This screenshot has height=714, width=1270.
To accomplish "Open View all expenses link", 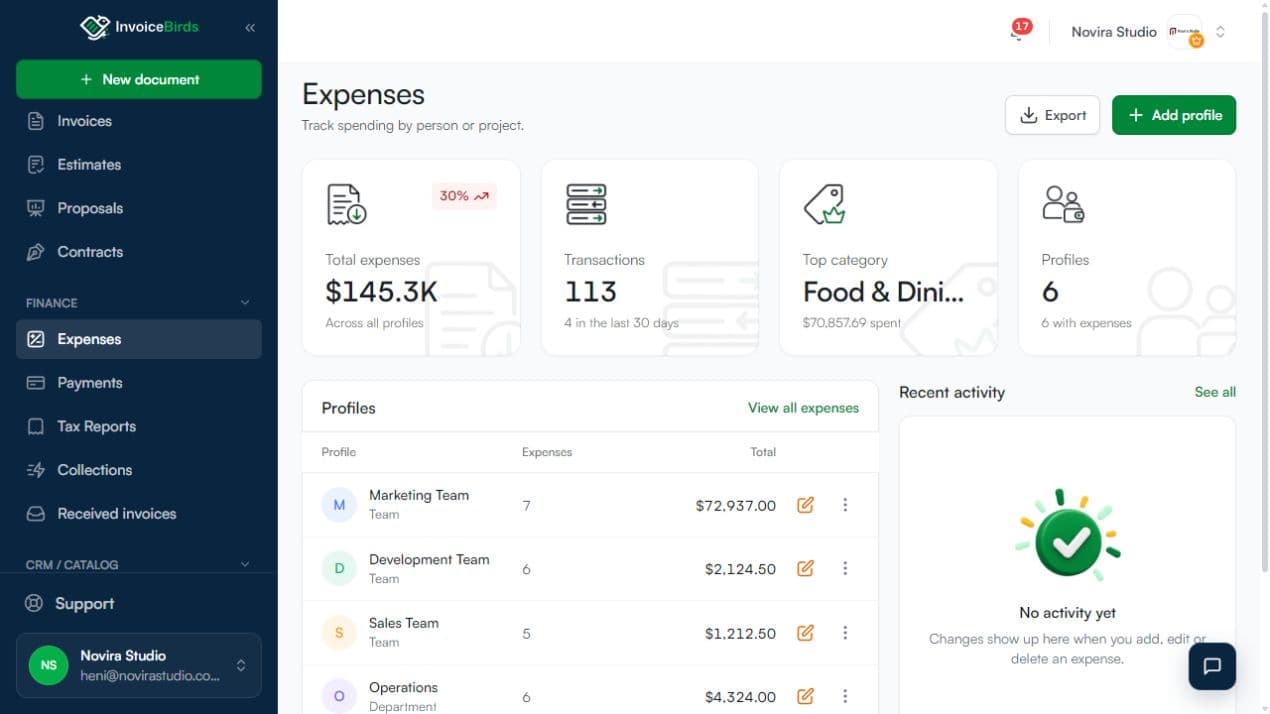I will click(x=803, y=408).
